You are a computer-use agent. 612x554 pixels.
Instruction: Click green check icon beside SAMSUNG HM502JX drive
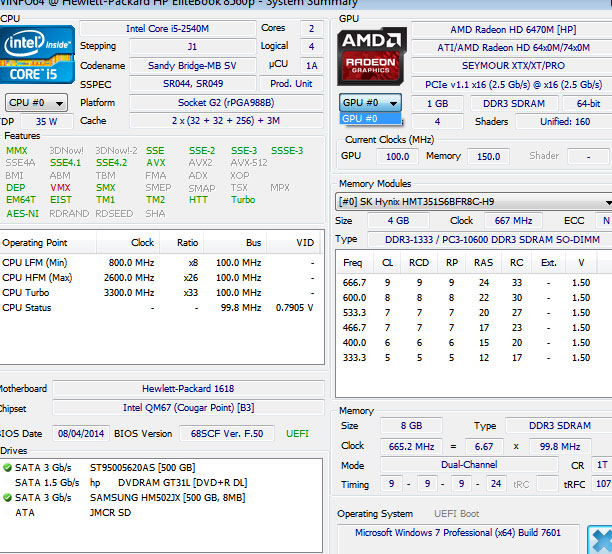(x=7, y=497)
